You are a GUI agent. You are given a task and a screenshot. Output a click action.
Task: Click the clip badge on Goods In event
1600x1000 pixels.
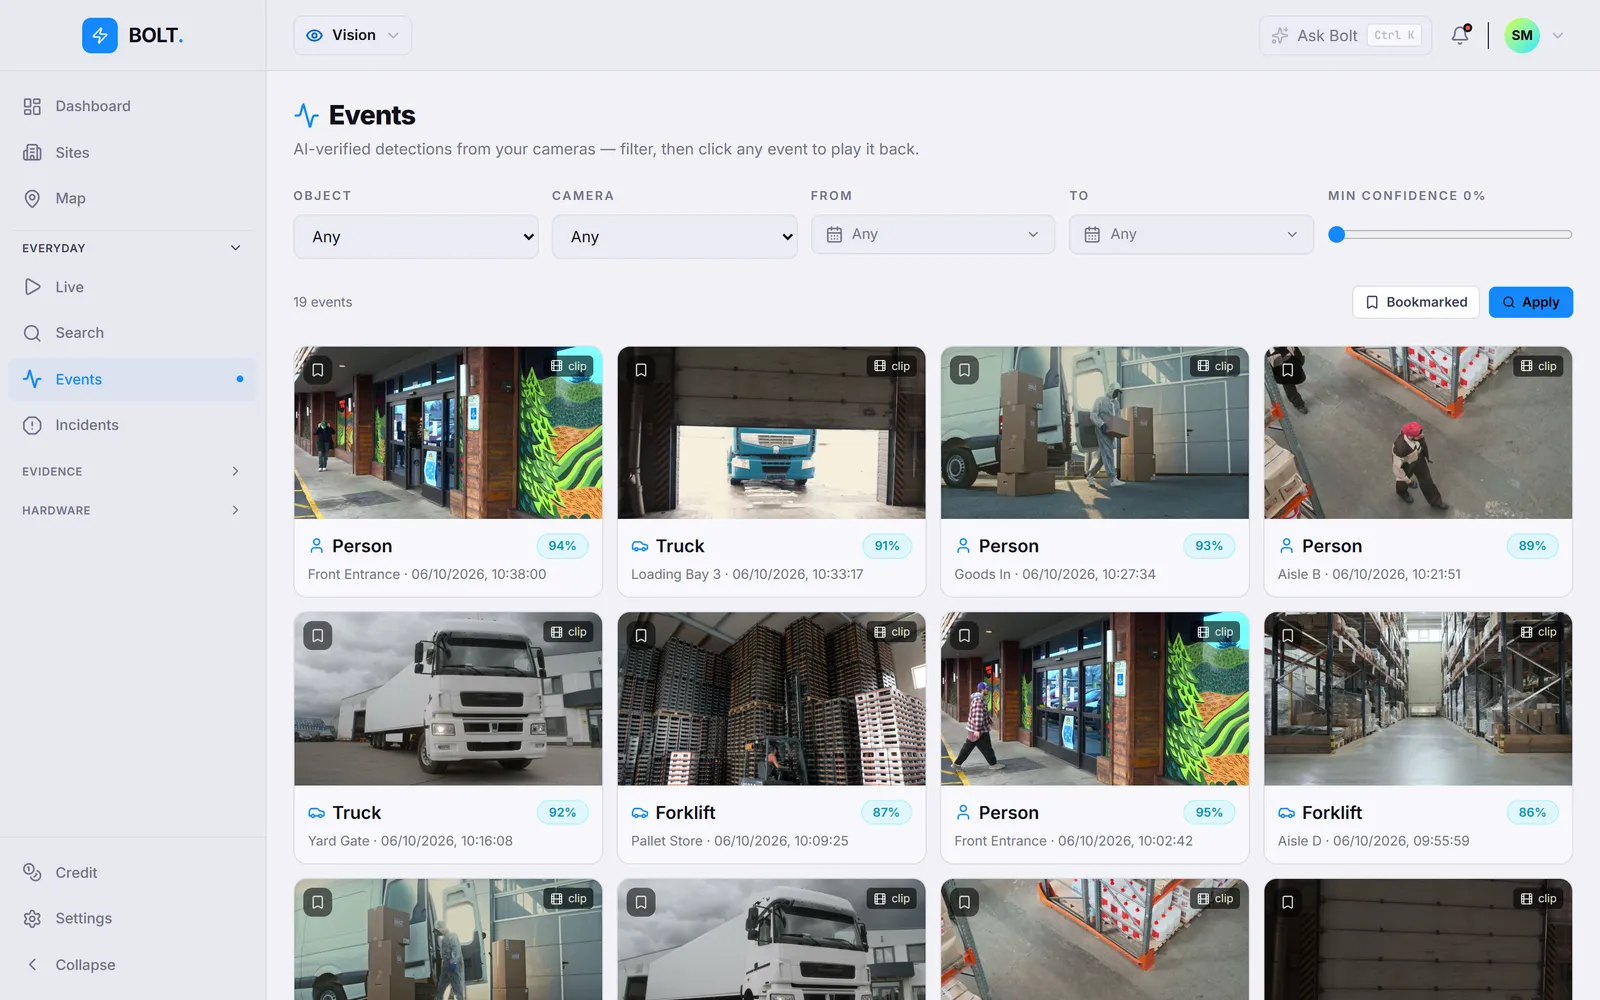pyautogui.click(x=1215, y=366)
